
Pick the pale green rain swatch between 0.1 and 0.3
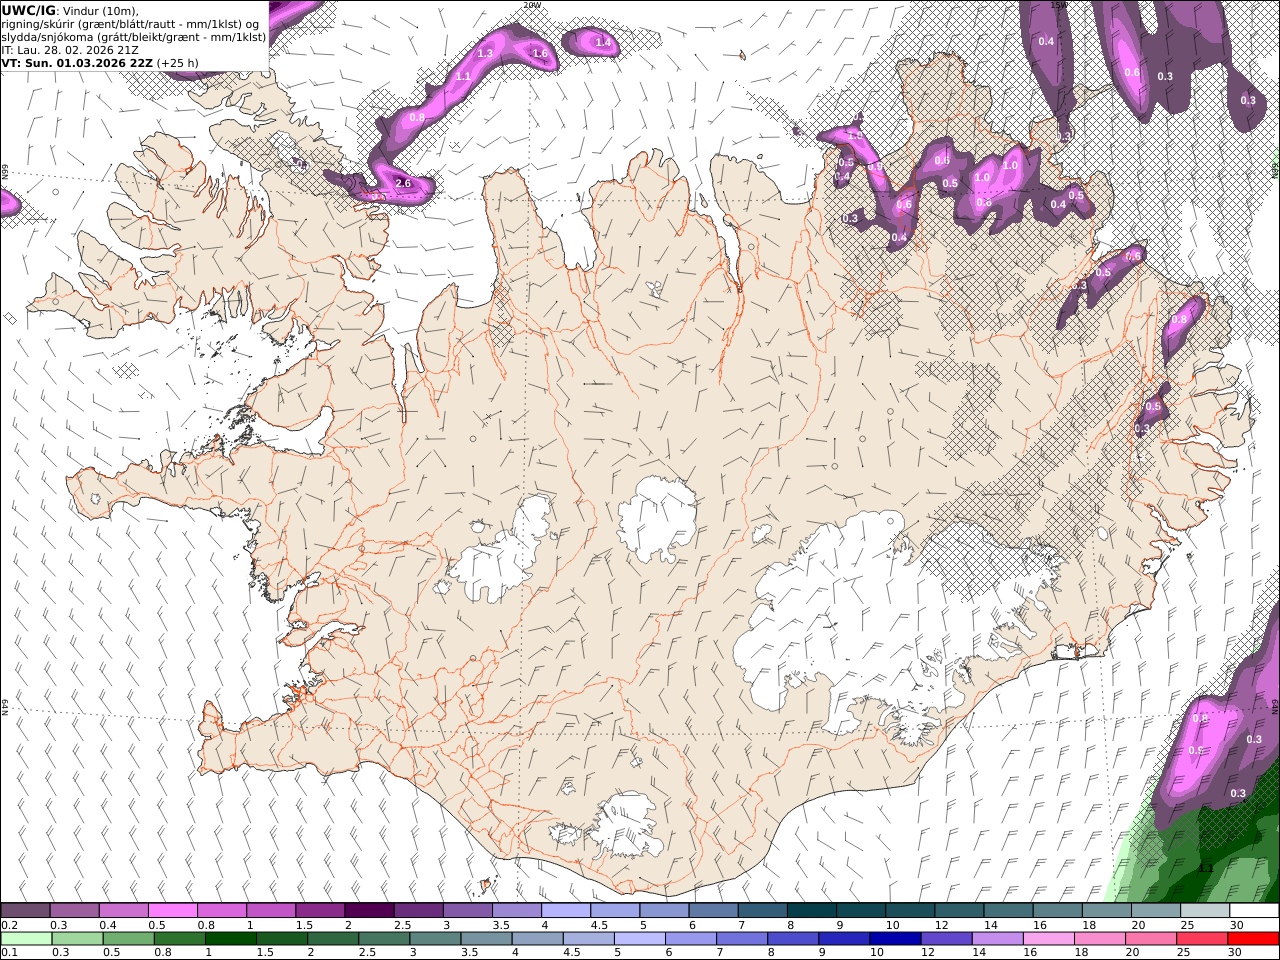click(x=26, y=938)
